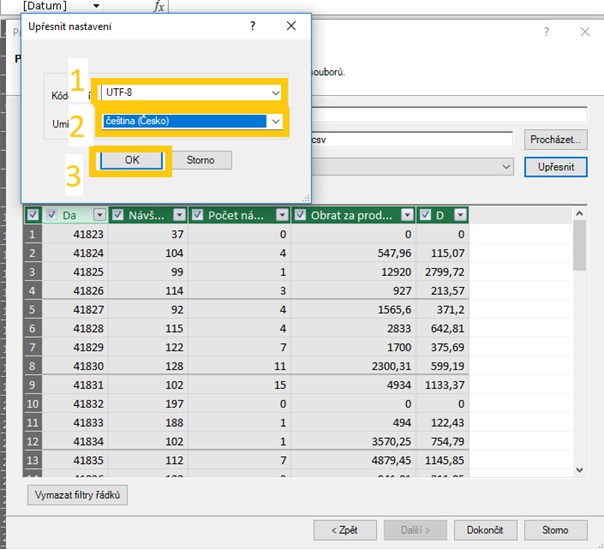Select row header 13 in preview table
The width and height of the screenshot is (604, 550).
(32, 460)
